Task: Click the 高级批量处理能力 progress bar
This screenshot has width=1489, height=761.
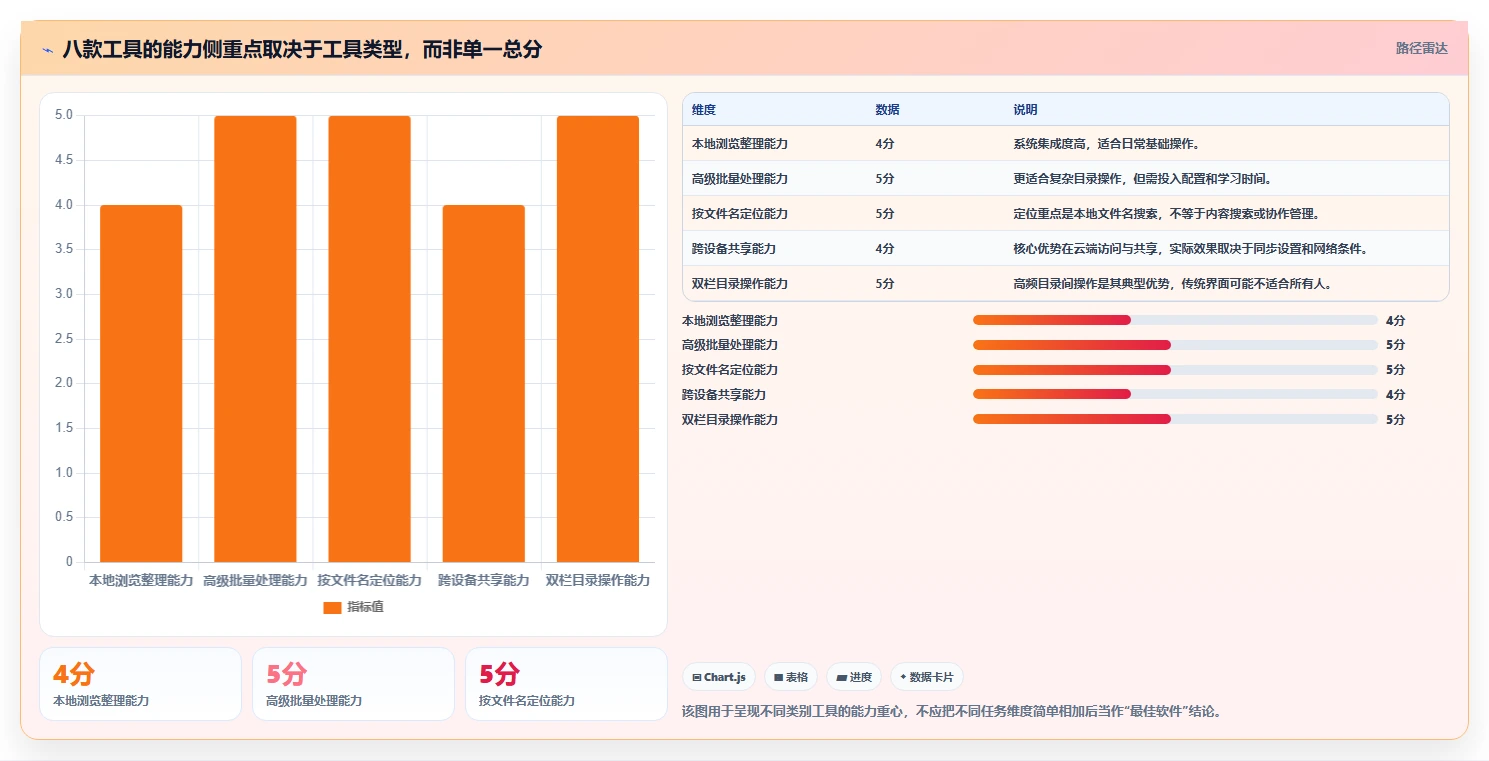Action: point(1175,345)
